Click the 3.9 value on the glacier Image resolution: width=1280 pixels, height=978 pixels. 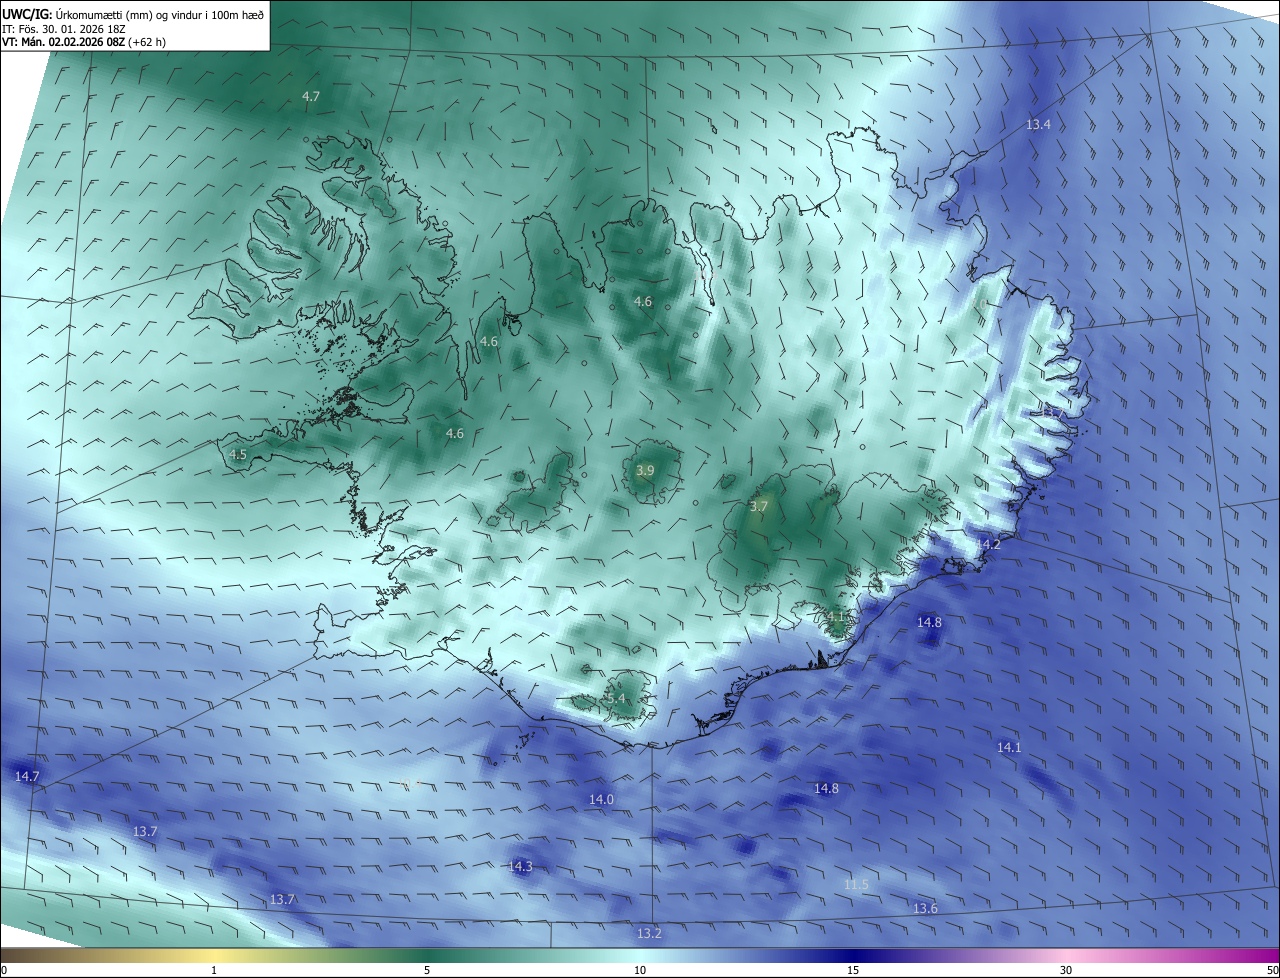645,470
